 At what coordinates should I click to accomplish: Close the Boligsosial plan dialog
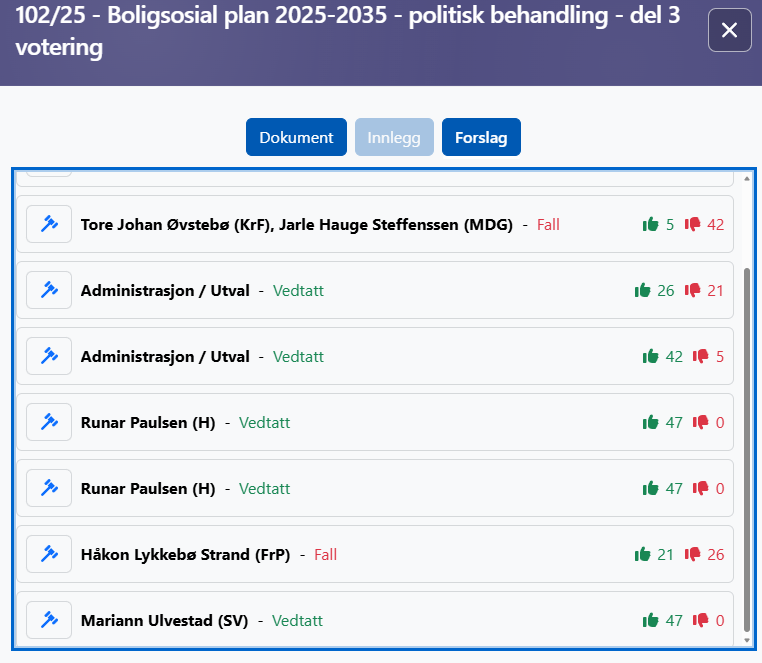click(729, 30)
